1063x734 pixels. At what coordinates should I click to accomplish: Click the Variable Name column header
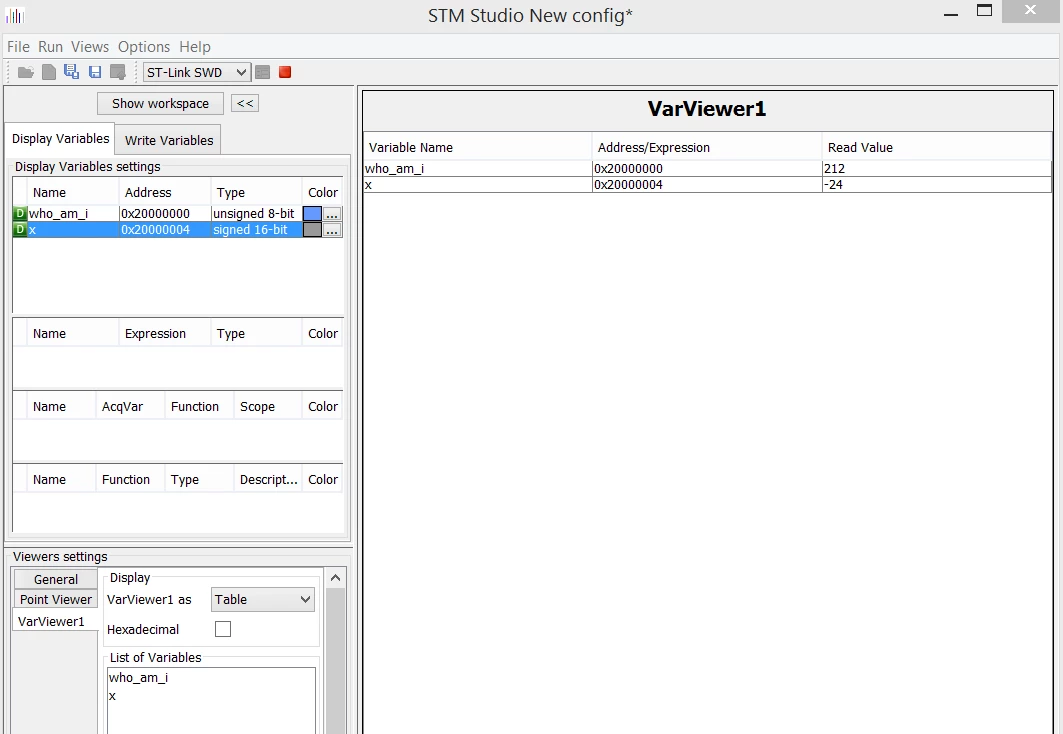coord(477,147)
